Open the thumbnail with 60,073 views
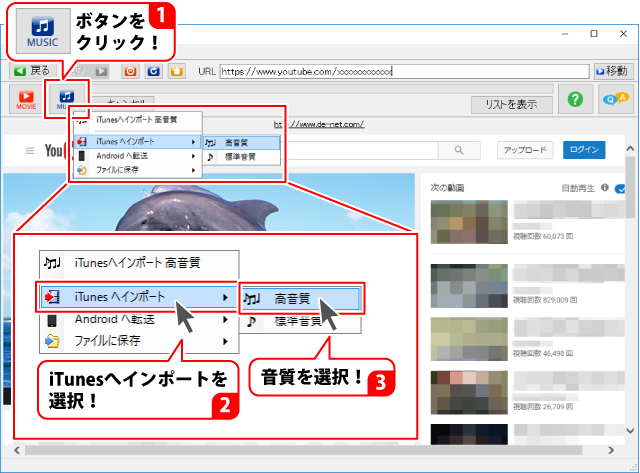The height and width of the screenshot is (473, 640). 469,222
